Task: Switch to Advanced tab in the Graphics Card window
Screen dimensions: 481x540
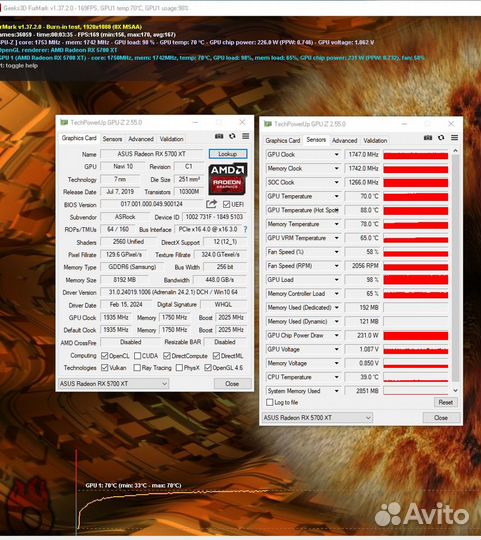Action: click(141, 139)
